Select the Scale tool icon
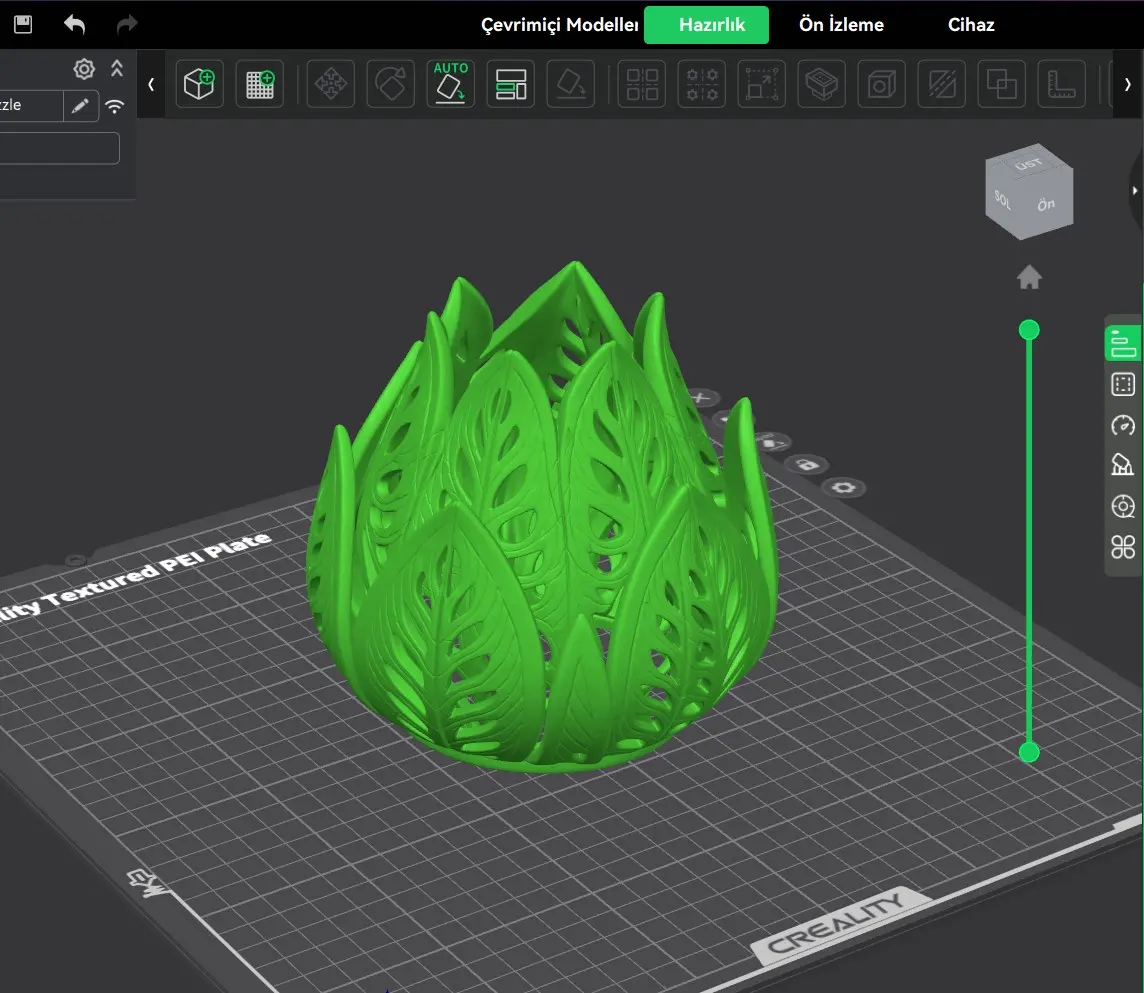This screenshot has height=993, width=1144. 762,84
